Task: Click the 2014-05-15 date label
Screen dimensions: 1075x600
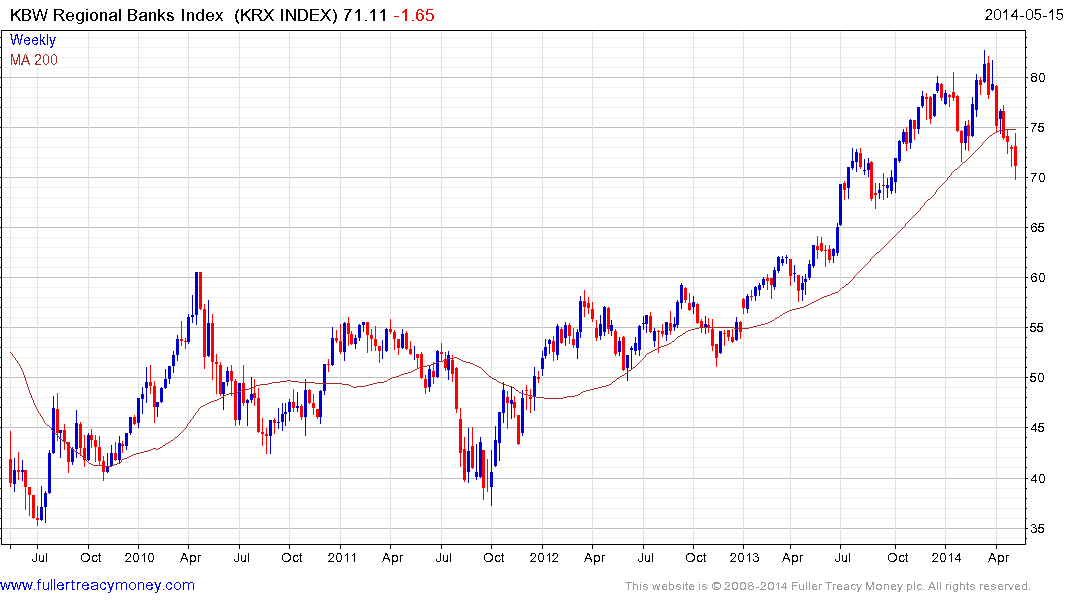Action: point(1024,15)
